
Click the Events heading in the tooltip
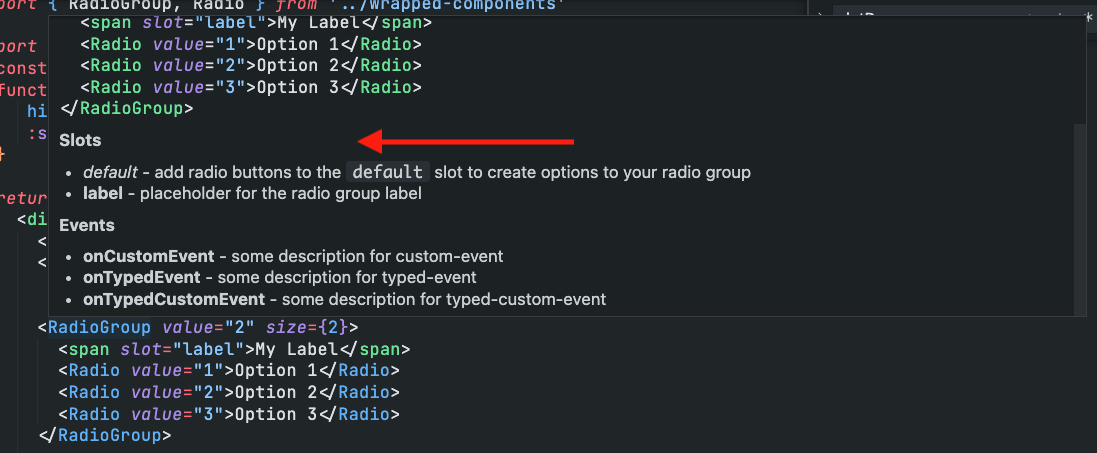tap(87, 225)
